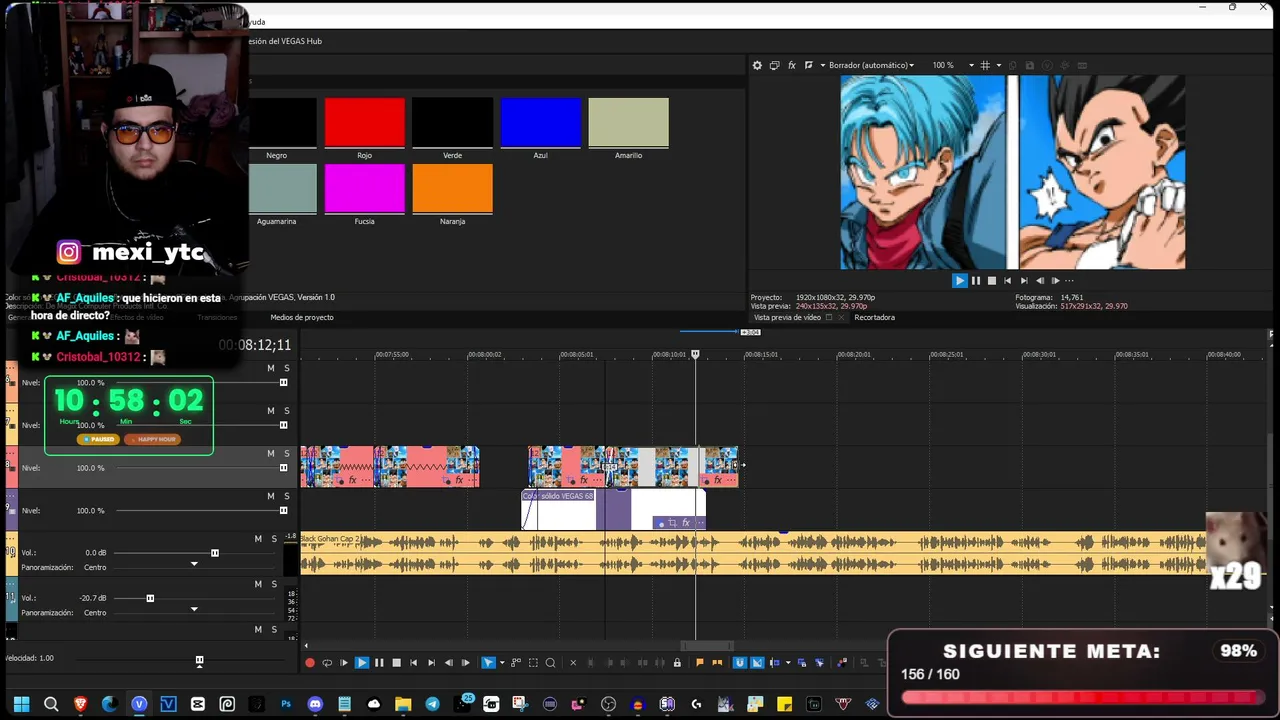Viewport: 1280px width, 720px height.
Task: Solo video track 8
Action: [x=286, y=453]
